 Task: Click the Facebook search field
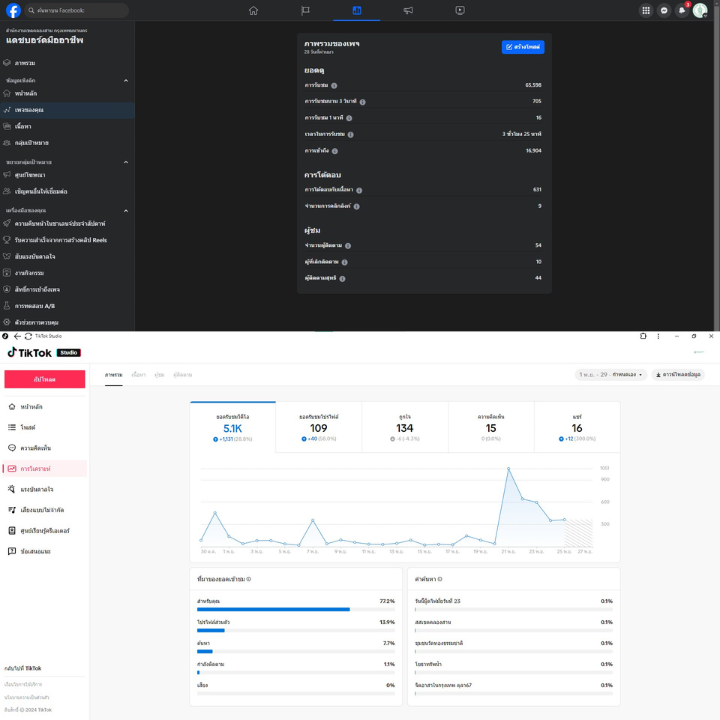76,10
